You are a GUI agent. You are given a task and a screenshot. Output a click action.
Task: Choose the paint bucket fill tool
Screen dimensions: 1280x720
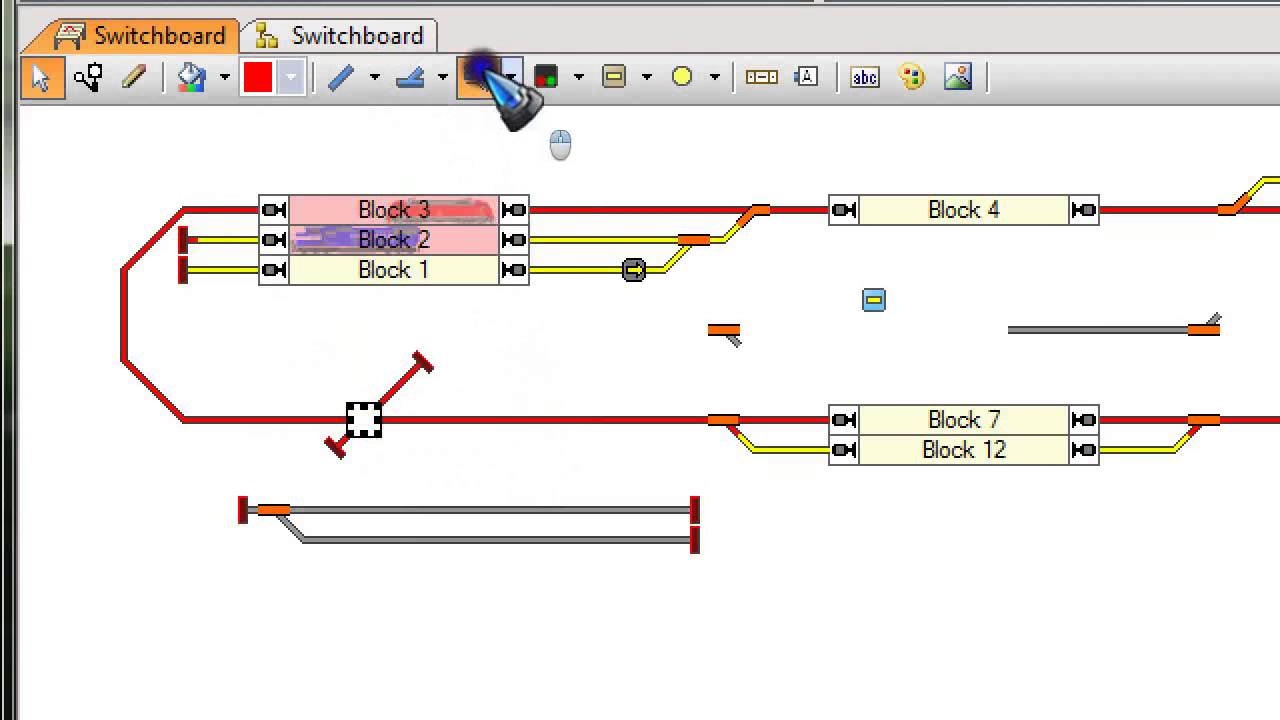[192, 77]
